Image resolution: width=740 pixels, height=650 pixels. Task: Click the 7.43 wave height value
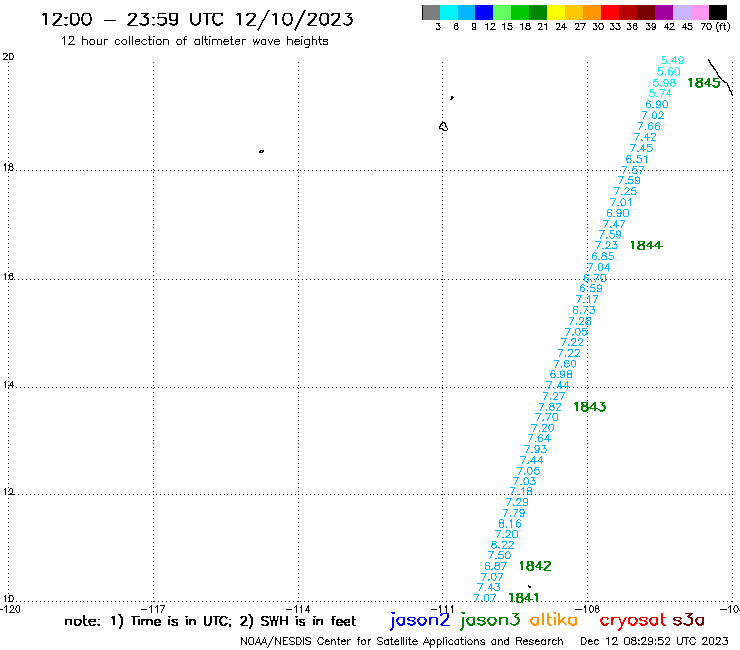[x=488, y=587]
